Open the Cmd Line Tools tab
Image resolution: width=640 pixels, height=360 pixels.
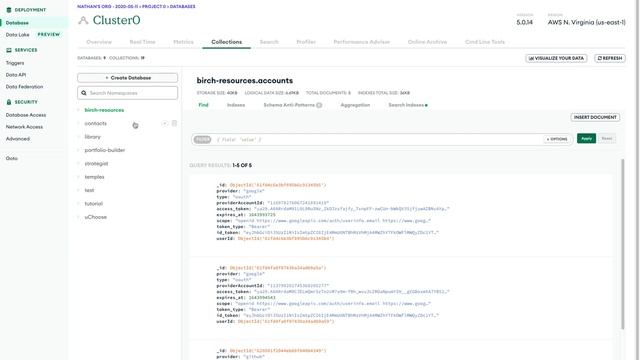(x=485, y=42)
